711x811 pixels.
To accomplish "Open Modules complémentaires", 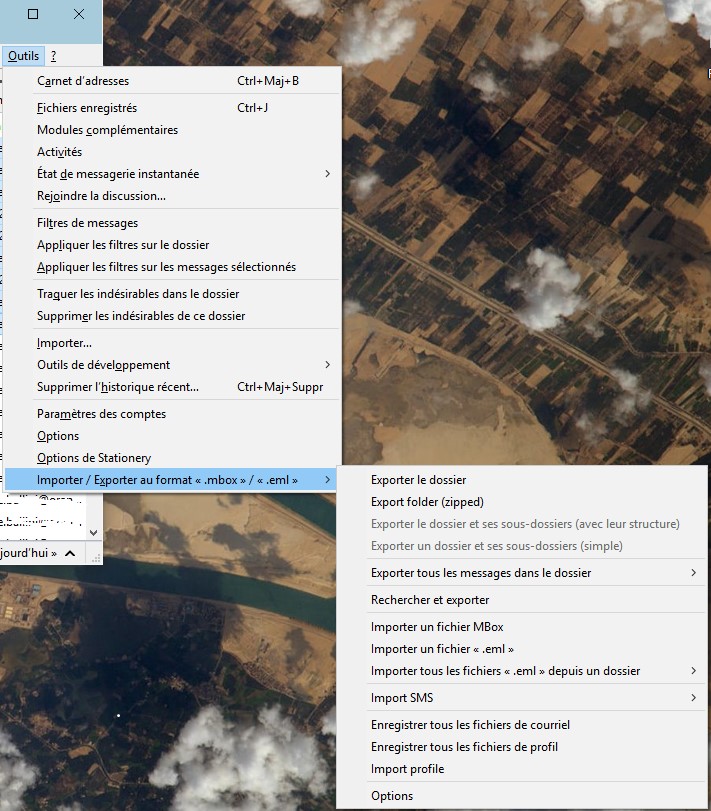I will pyautogui.click(x=173, y=130).
